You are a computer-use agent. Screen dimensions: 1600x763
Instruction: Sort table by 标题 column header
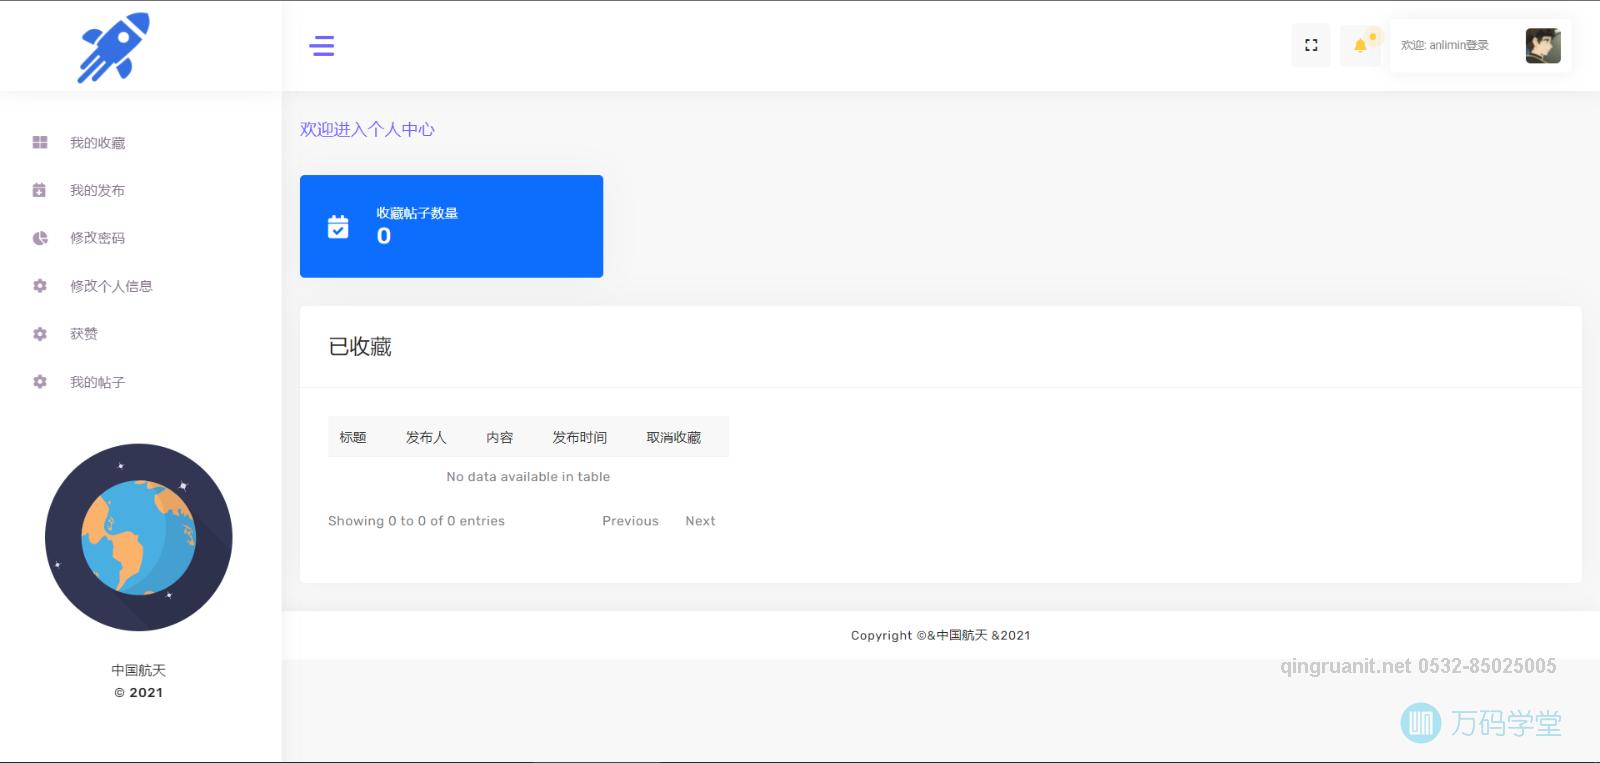click(353, 437)
